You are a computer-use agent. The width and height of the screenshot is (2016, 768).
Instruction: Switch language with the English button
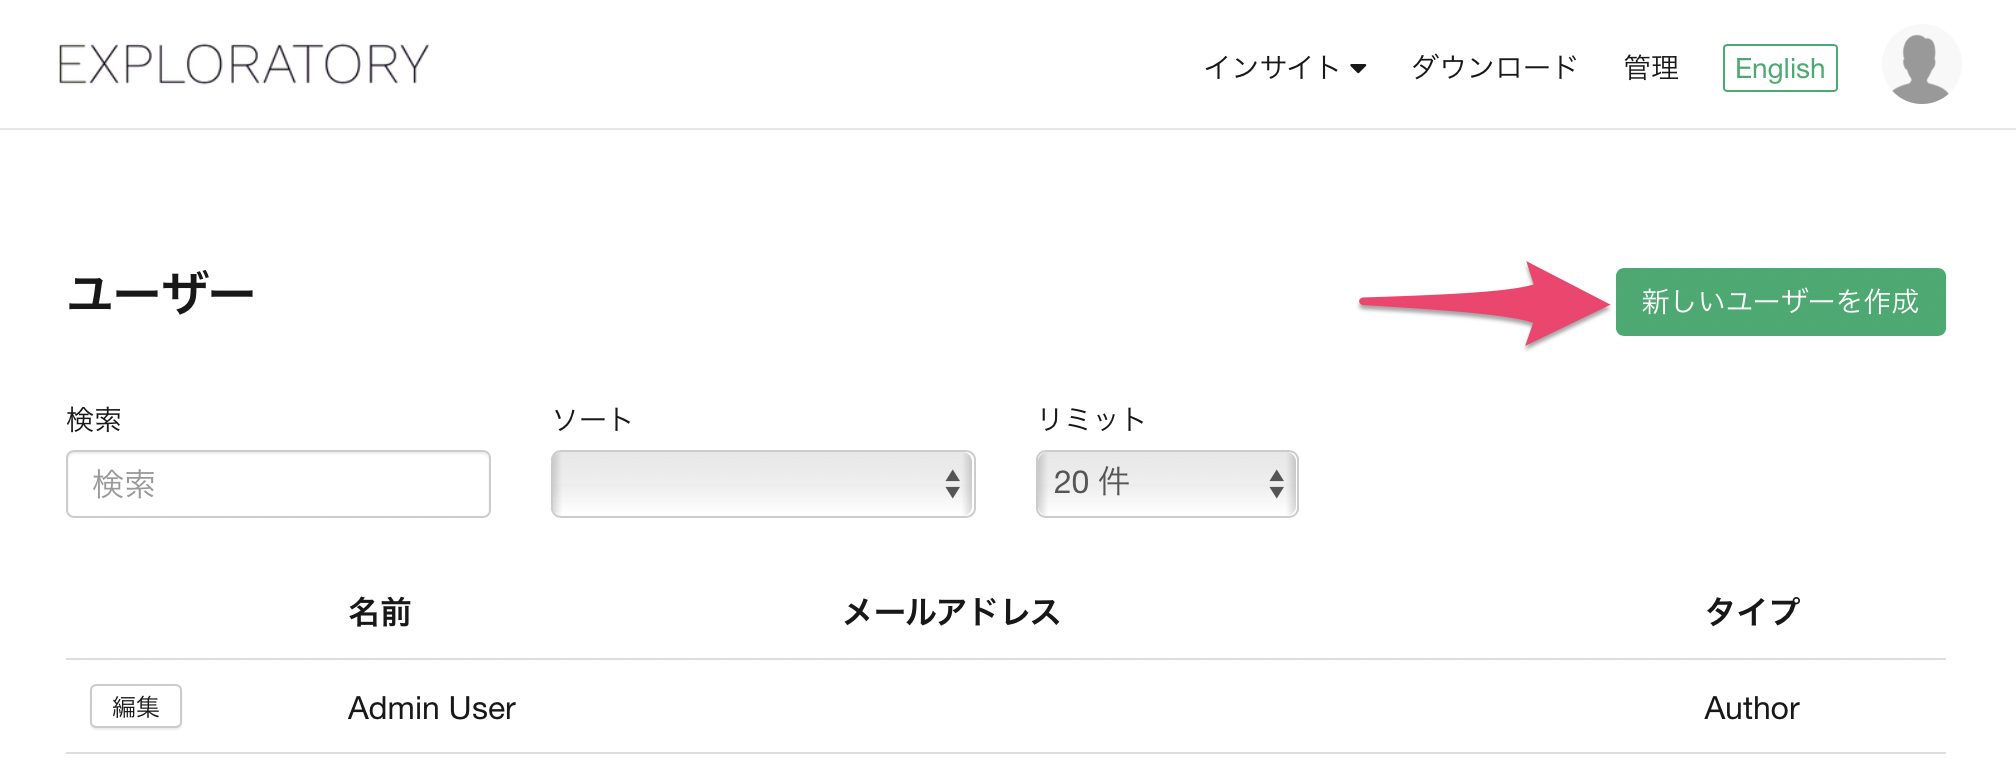(x=1780, y=68)
